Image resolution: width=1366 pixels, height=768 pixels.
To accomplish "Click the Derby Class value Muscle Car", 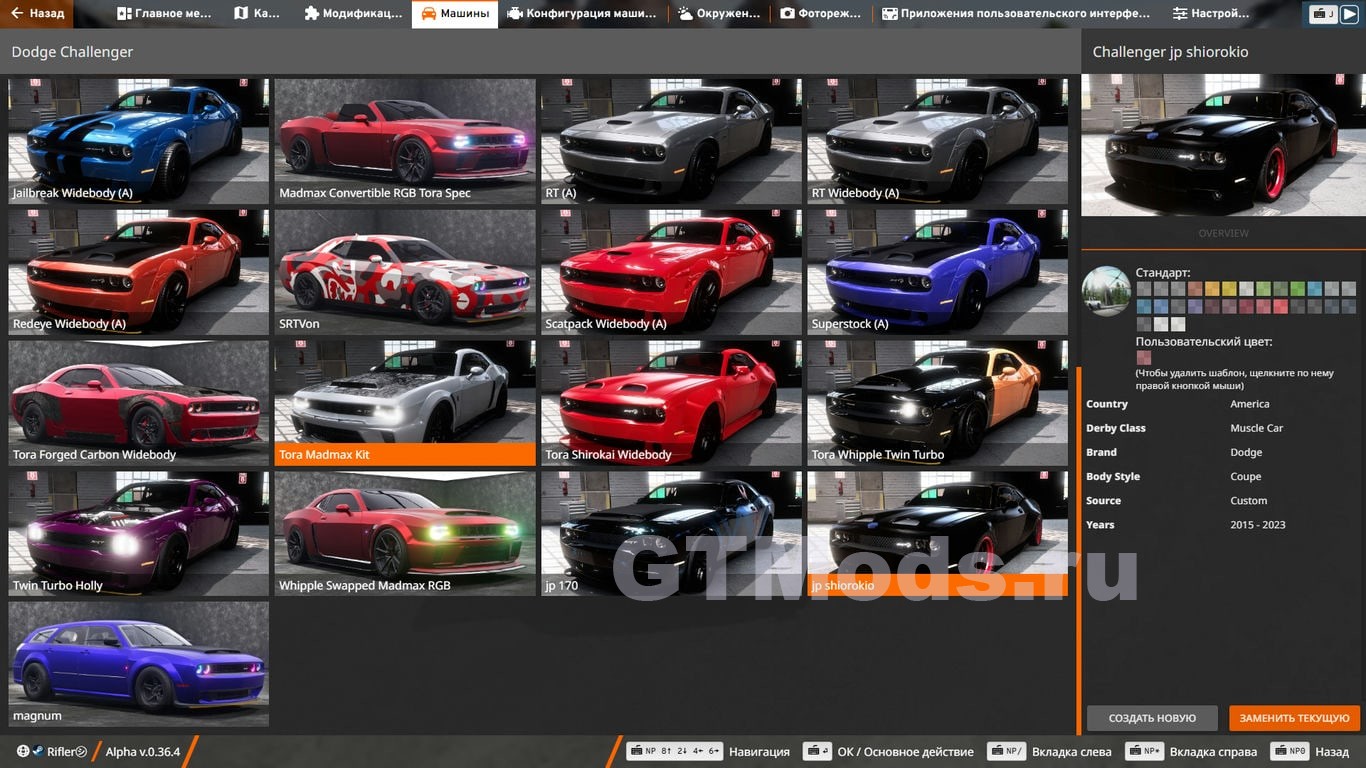I will click(x=1257, y=428).
